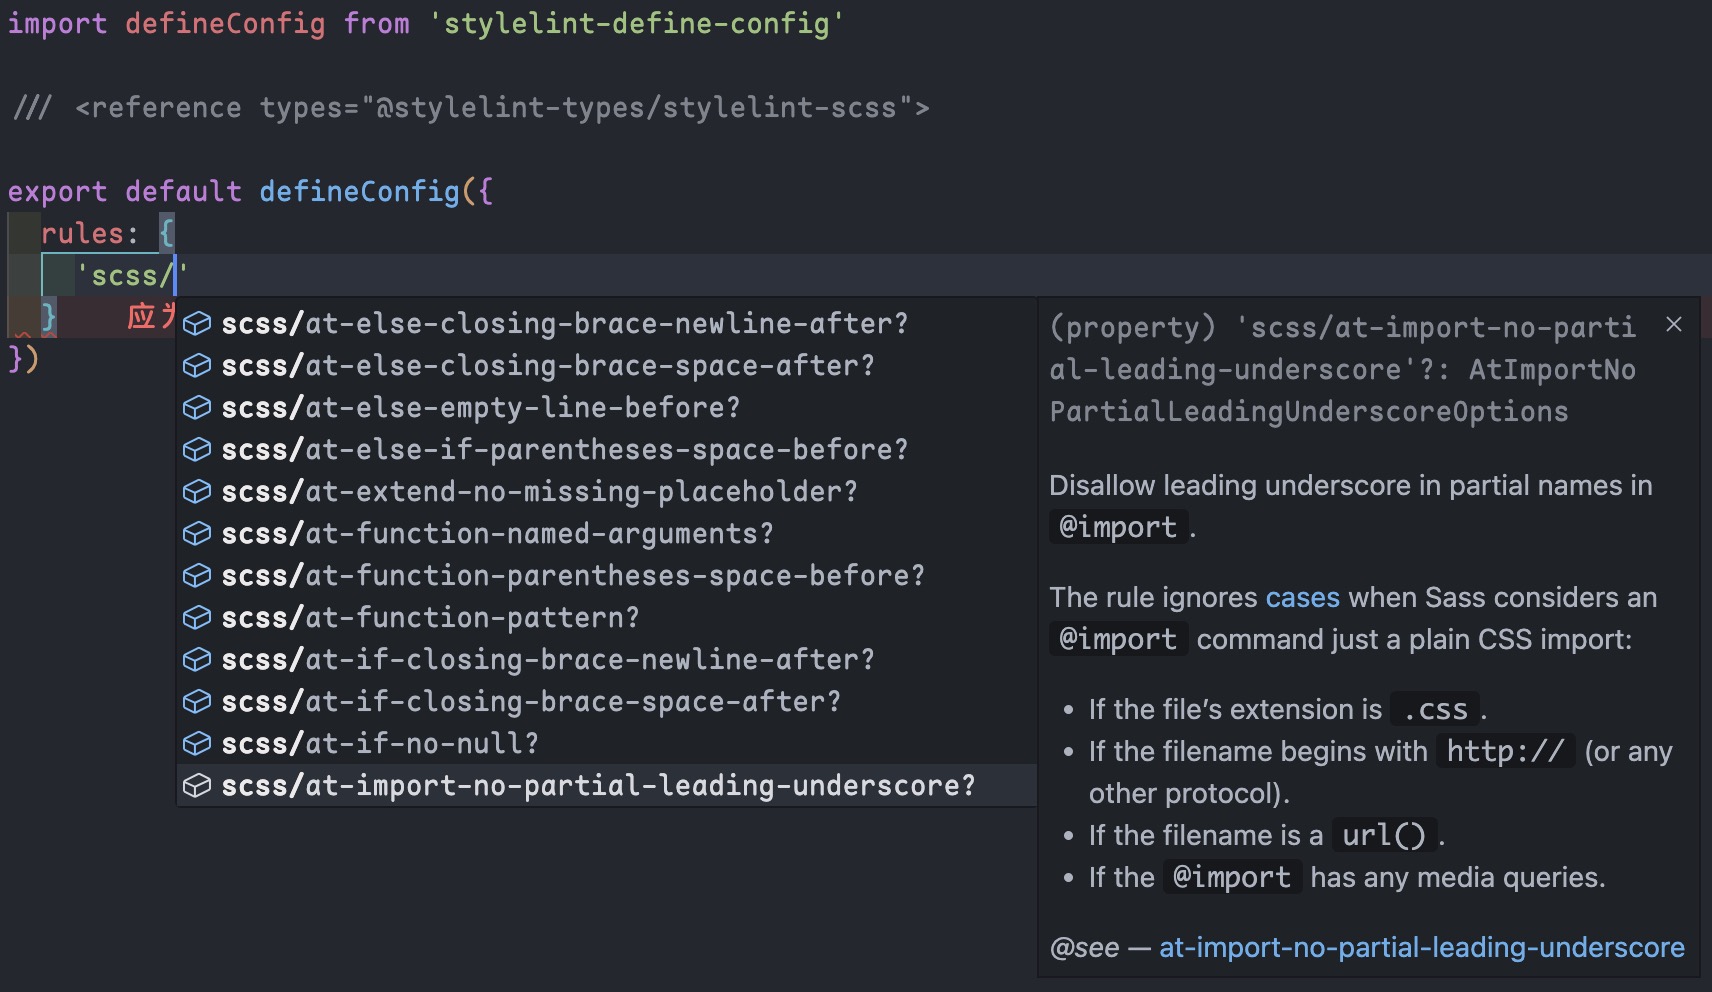Click the property type signature in documentation panel
The height and width of the screenshot is (992, 1712).
[x=1343, y=369]
